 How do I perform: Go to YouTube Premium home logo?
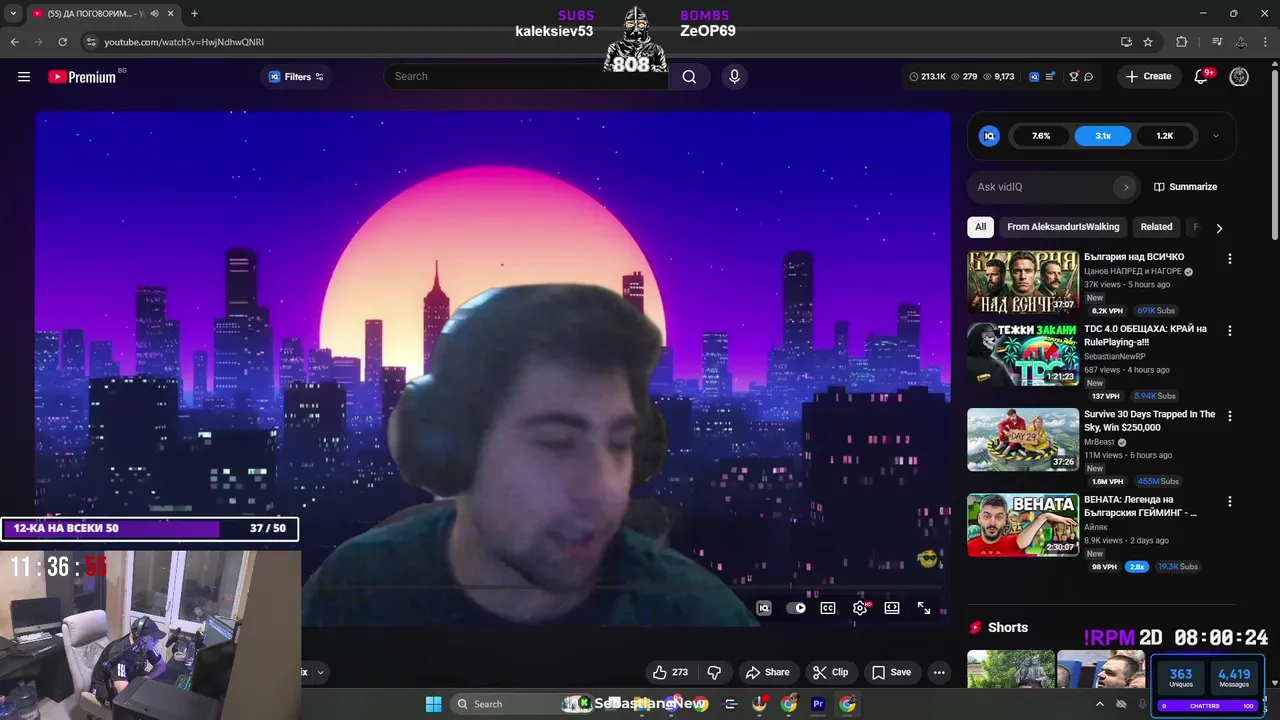tap(82, 77)
